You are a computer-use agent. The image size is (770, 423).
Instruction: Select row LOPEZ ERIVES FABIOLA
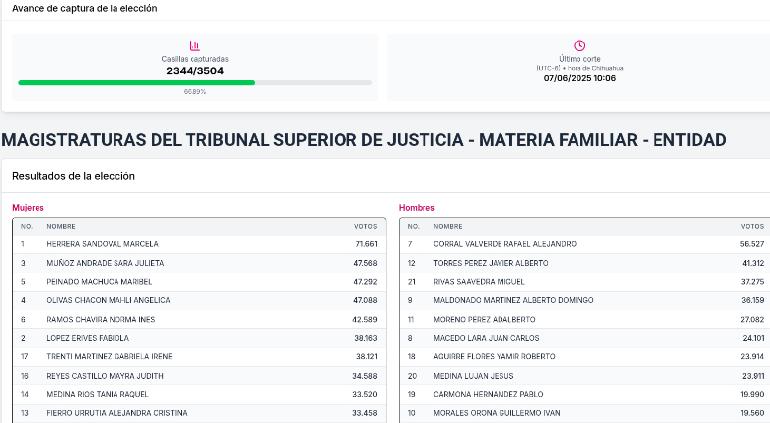(x=199, y=338)
